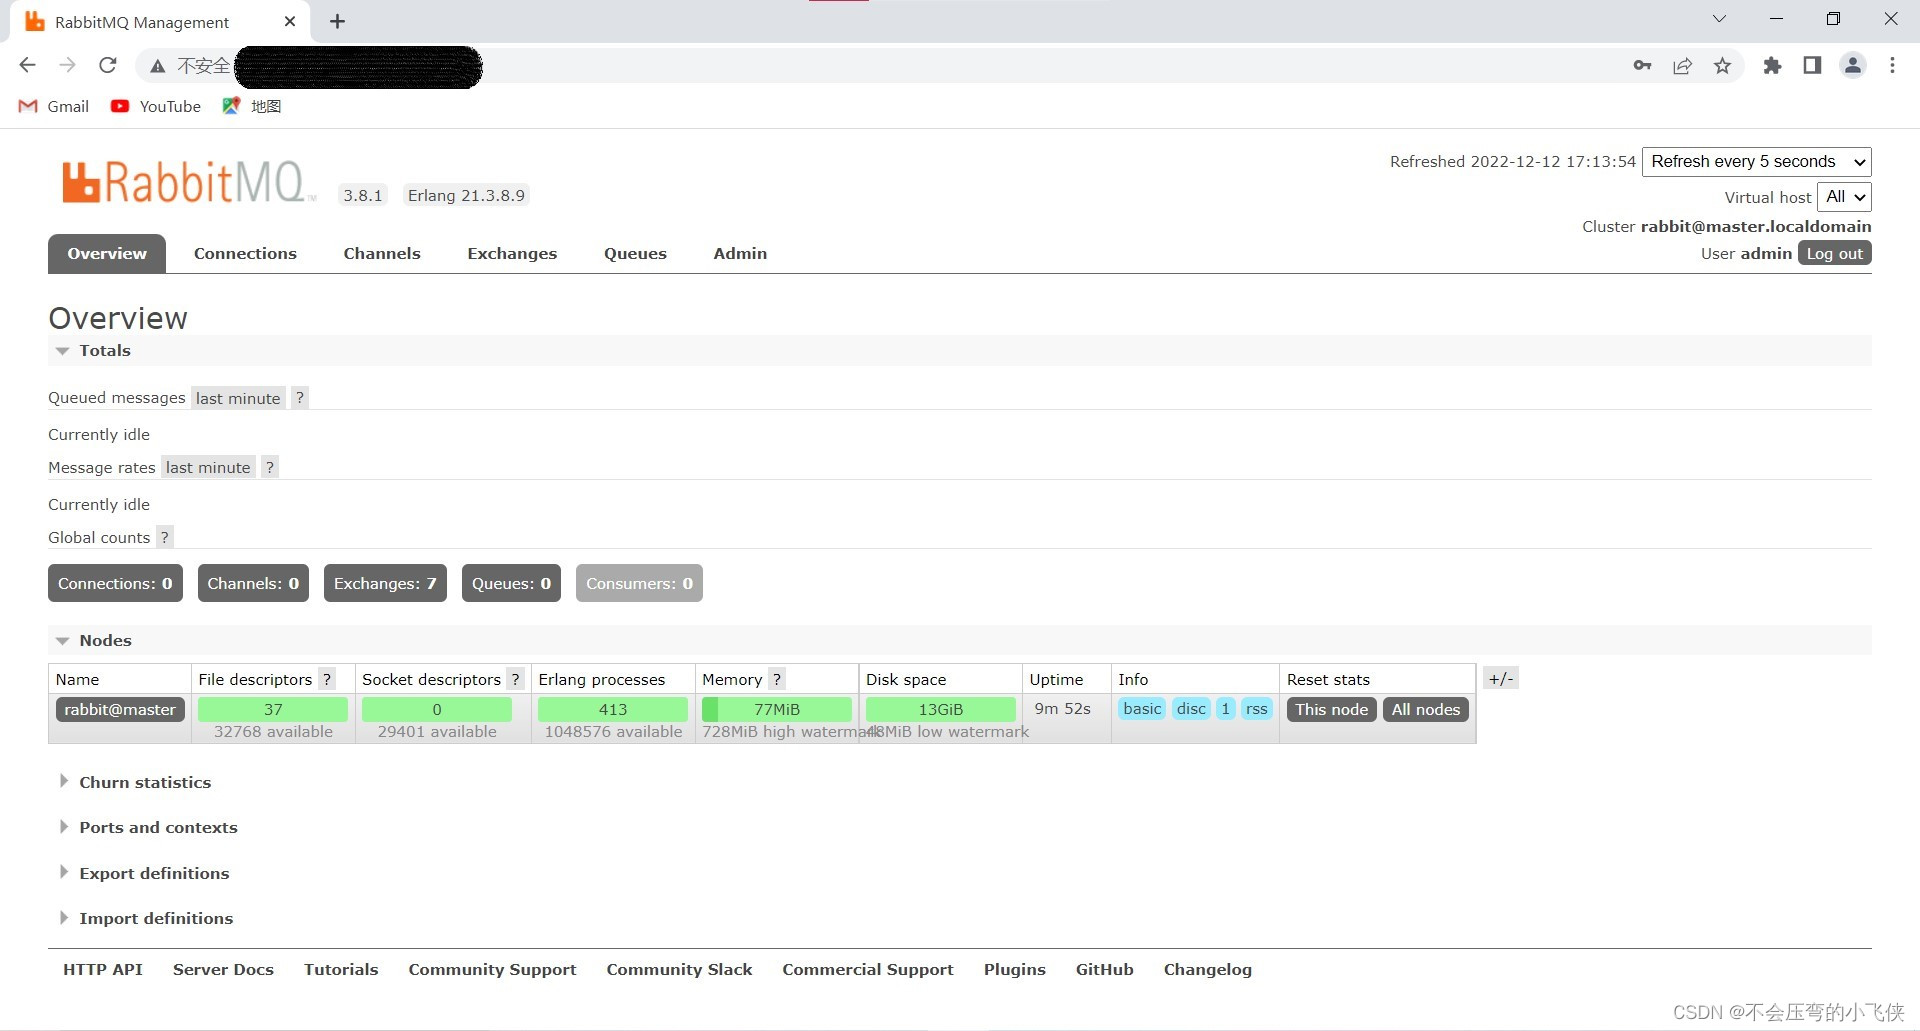
Task: Change Queued messages last minute range
Action: tap(238, 398)
